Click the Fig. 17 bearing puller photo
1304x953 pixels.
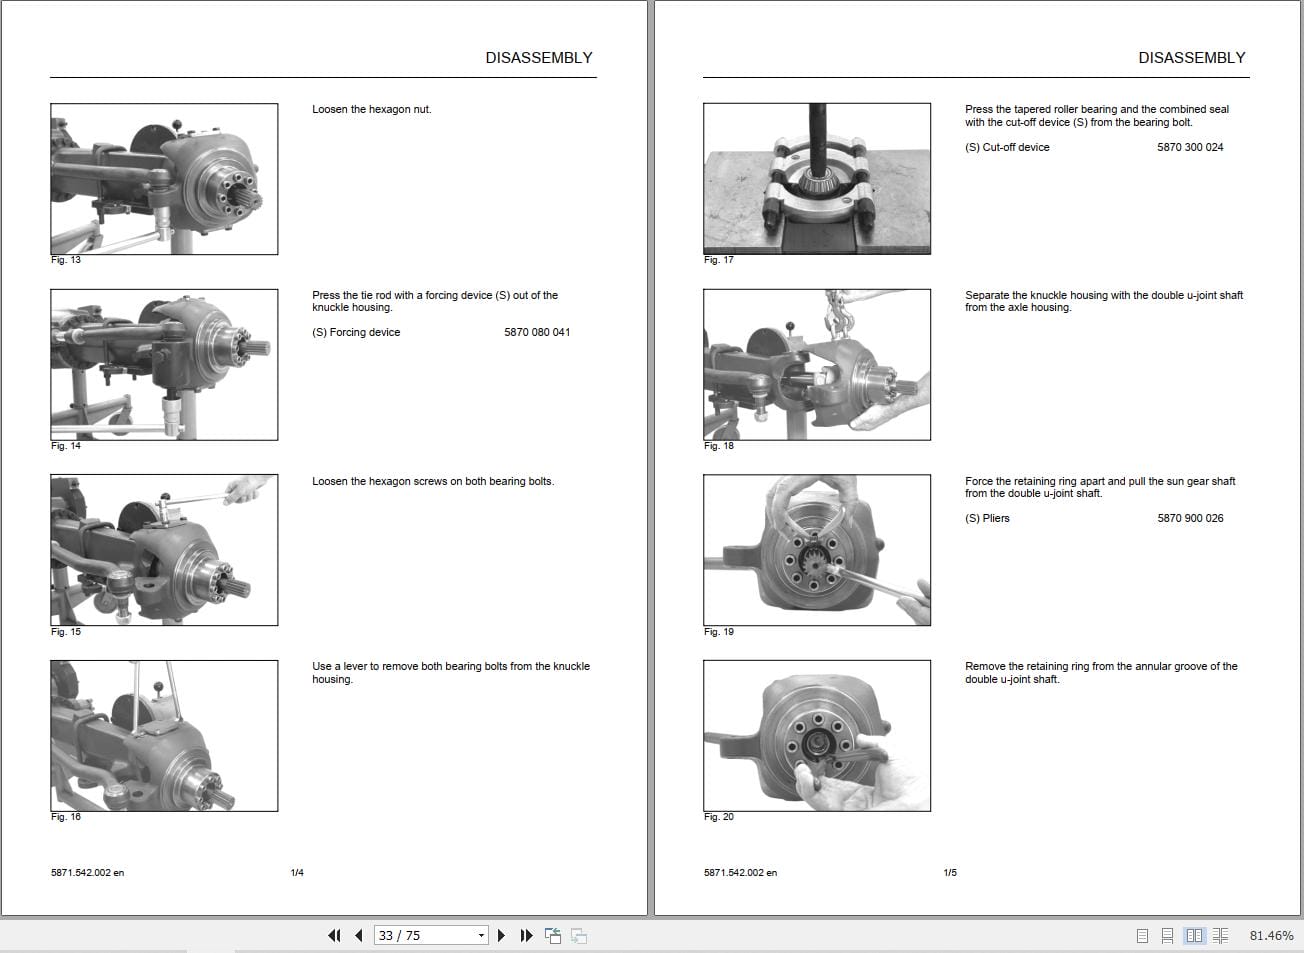point(817,178)
